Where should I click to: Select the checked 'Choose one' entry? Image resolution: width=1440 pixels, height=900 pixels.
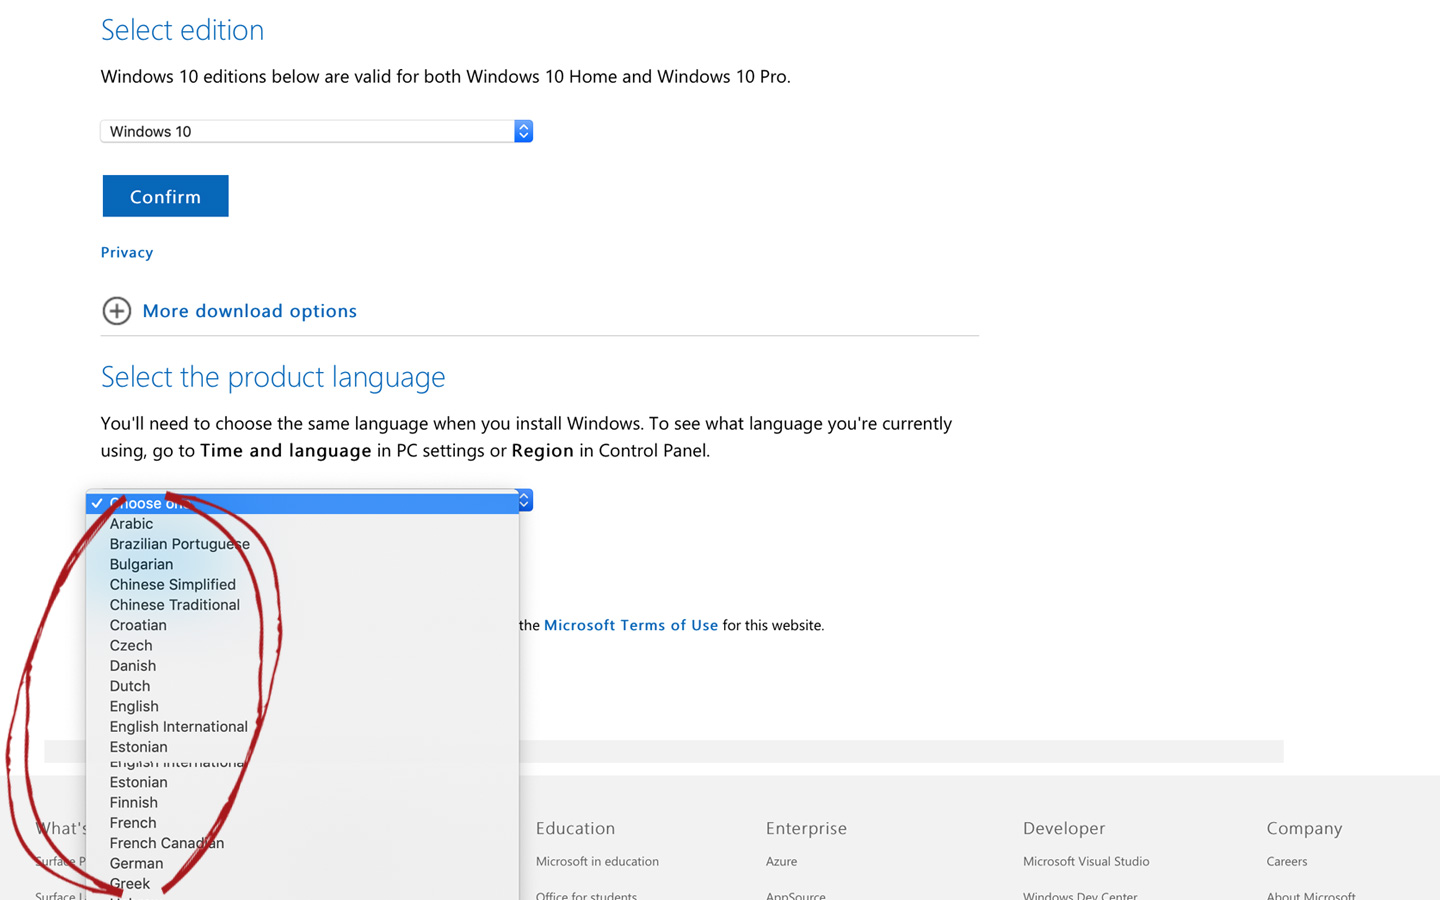click(302, 503)
